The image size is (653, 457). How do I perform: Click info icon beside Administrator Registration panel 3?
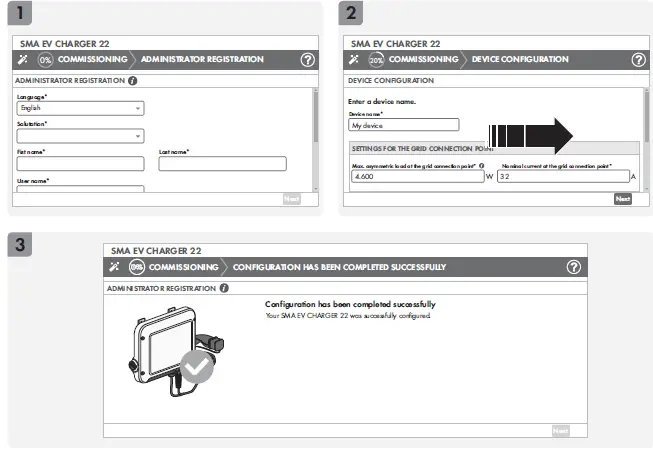click(224, 288)
